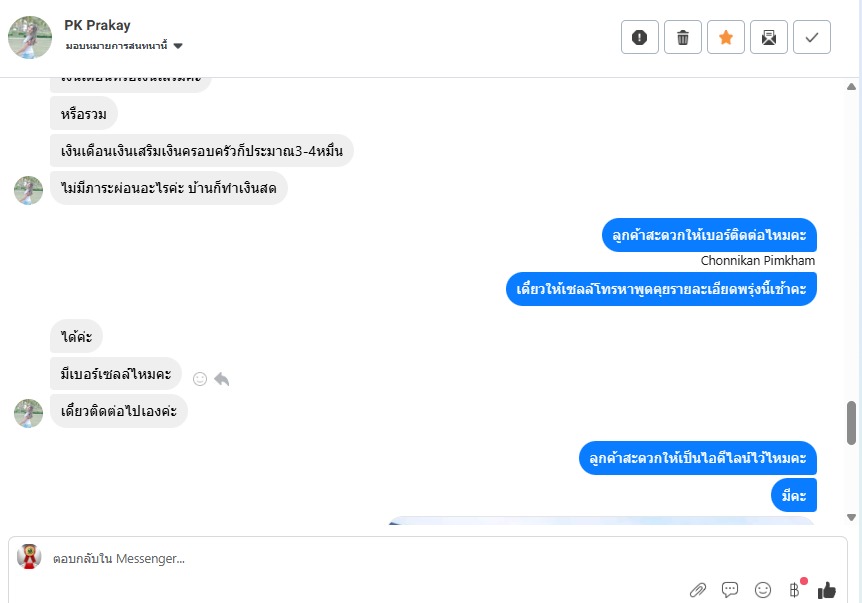Open emoji picker in message composer

coord(762,590)
